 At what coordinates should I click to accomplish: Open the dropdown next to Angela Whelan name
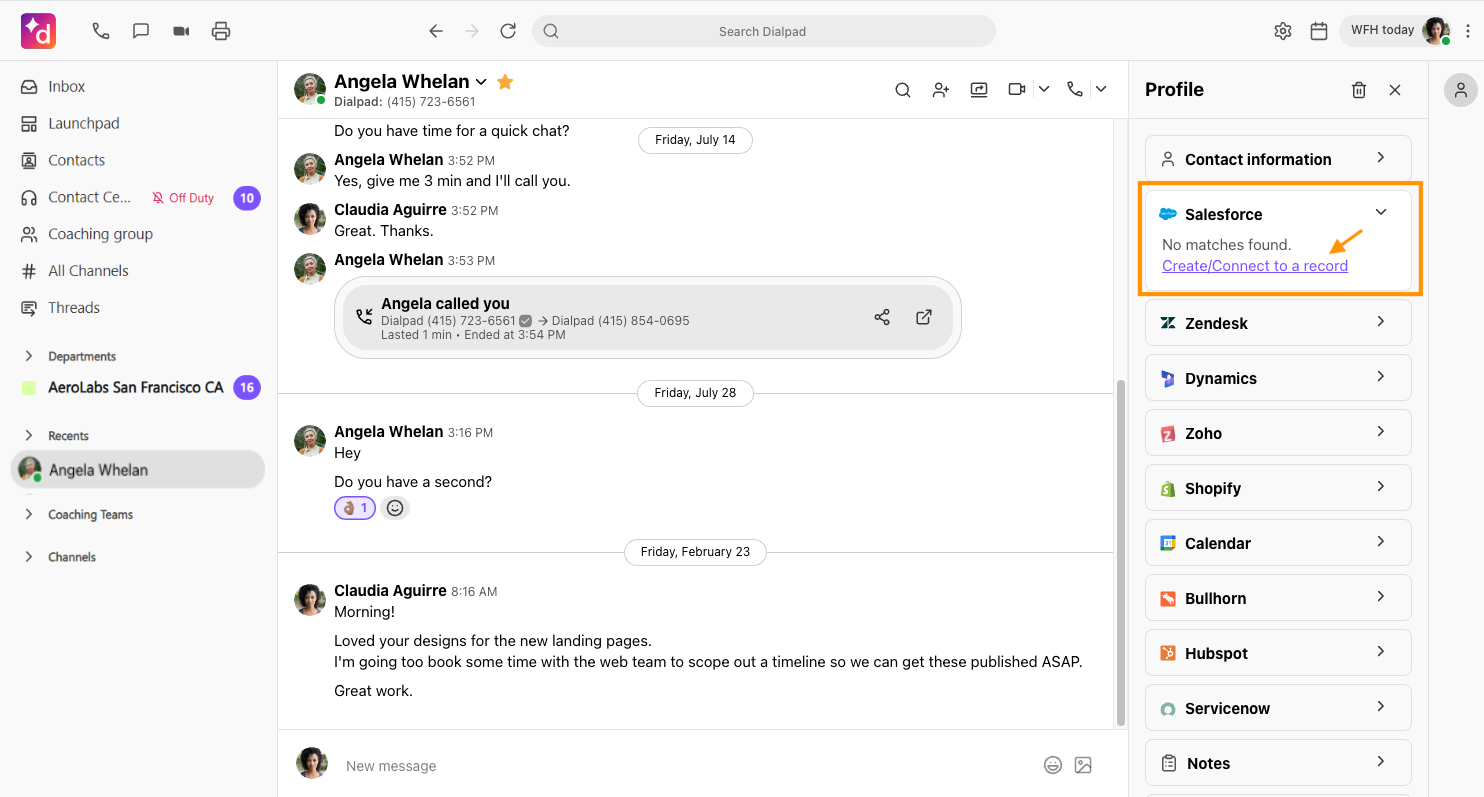click(x=481, y=82)
